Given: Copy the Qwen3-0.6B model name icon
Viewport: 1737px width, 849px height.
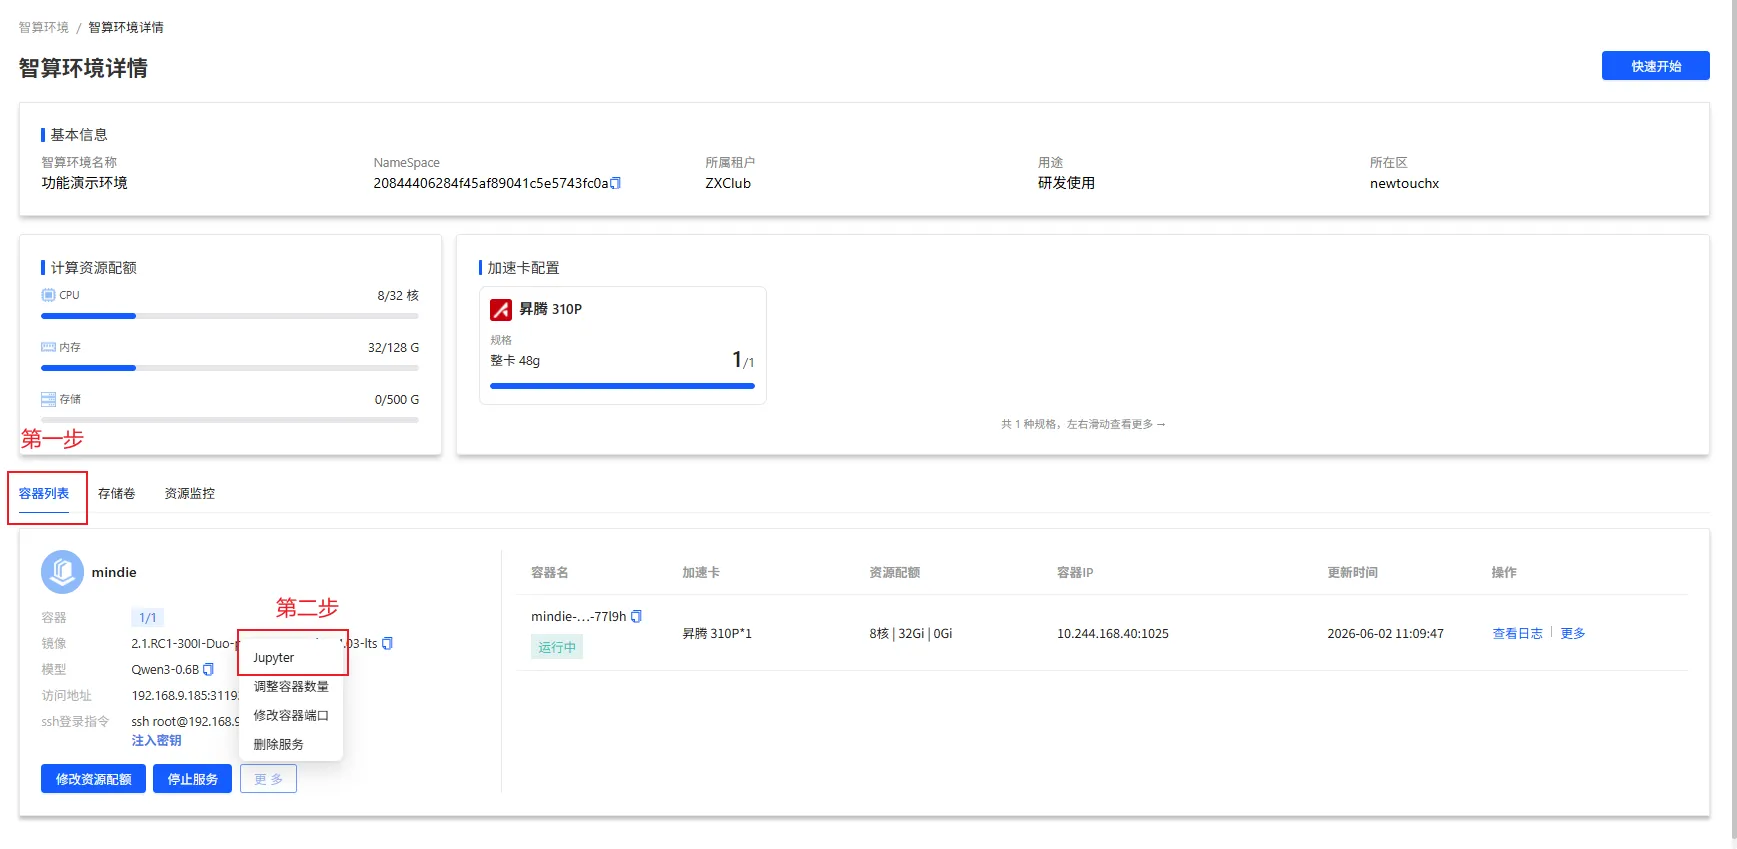Looking at the screenshot, I should pyautogui.click(x=208, y=669).
